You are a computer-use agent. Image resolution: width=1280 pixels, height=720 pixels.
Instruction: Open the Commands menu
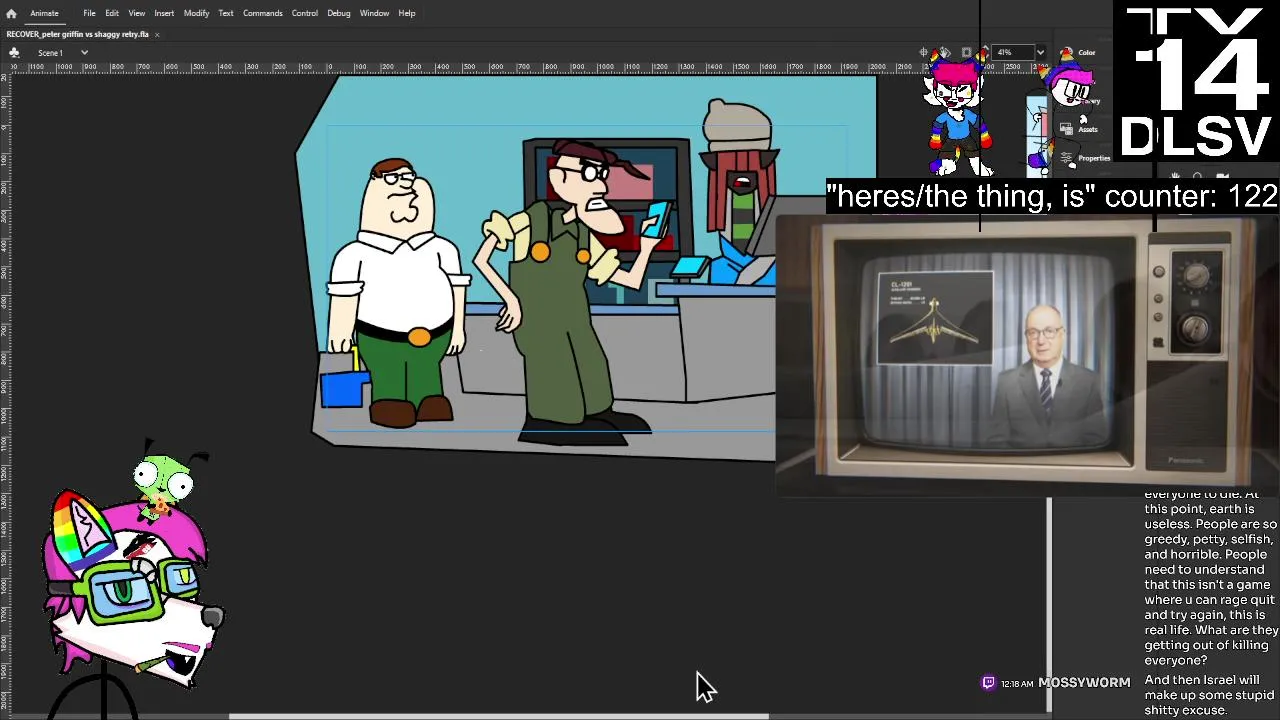pyautogui.click(x=262, y=13)
